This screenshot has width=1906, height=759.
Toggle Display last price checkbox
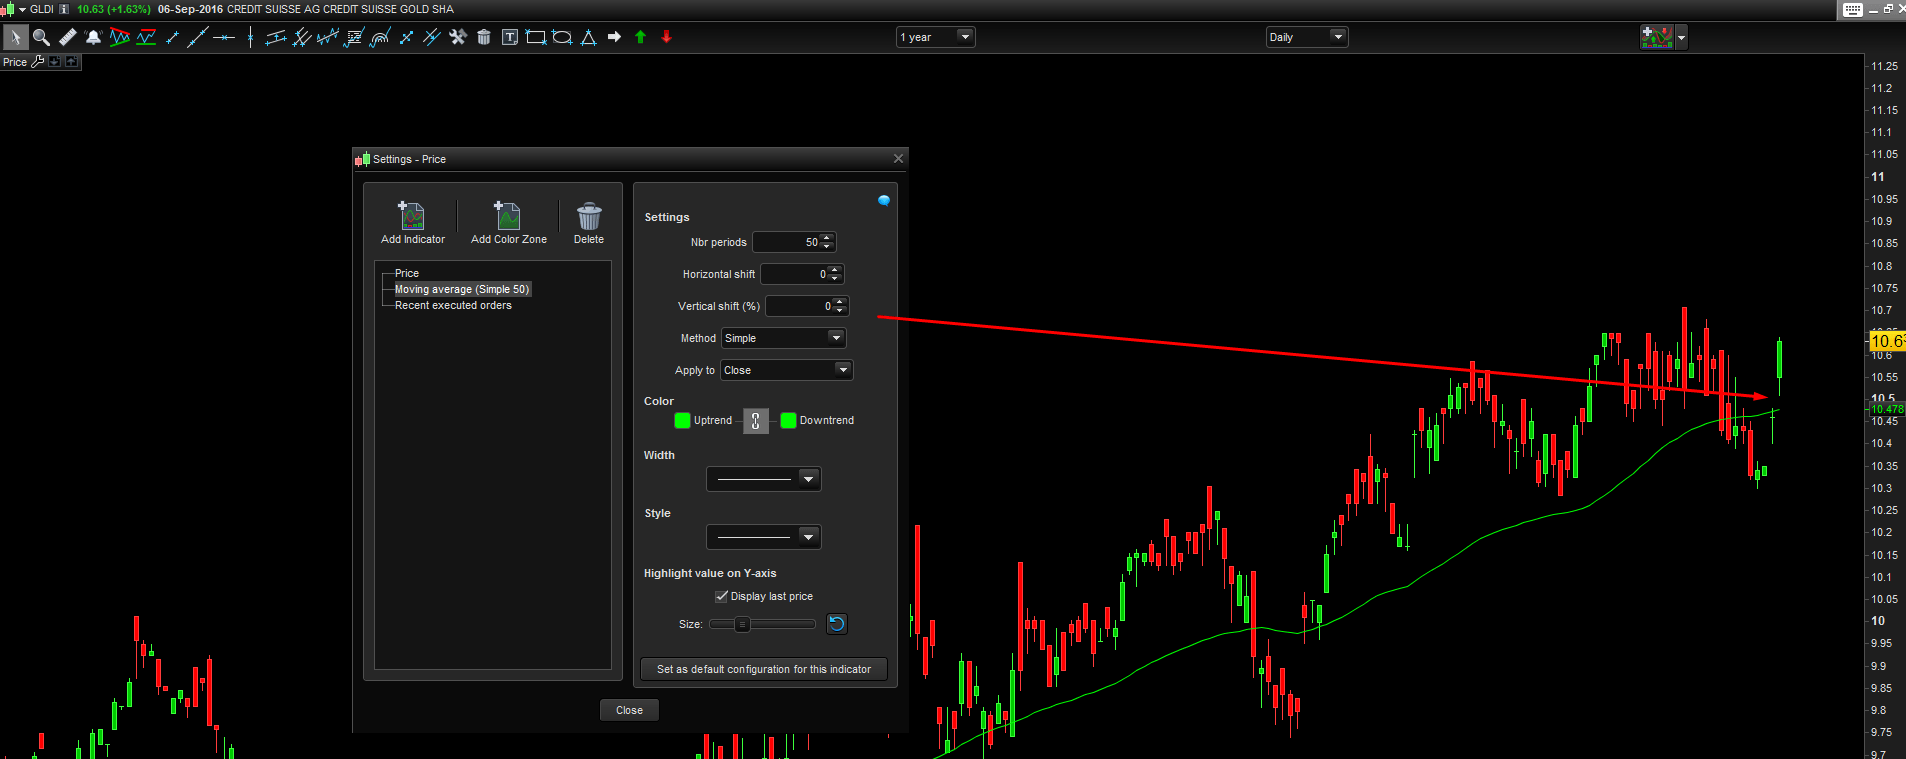(x=721, y=596)
